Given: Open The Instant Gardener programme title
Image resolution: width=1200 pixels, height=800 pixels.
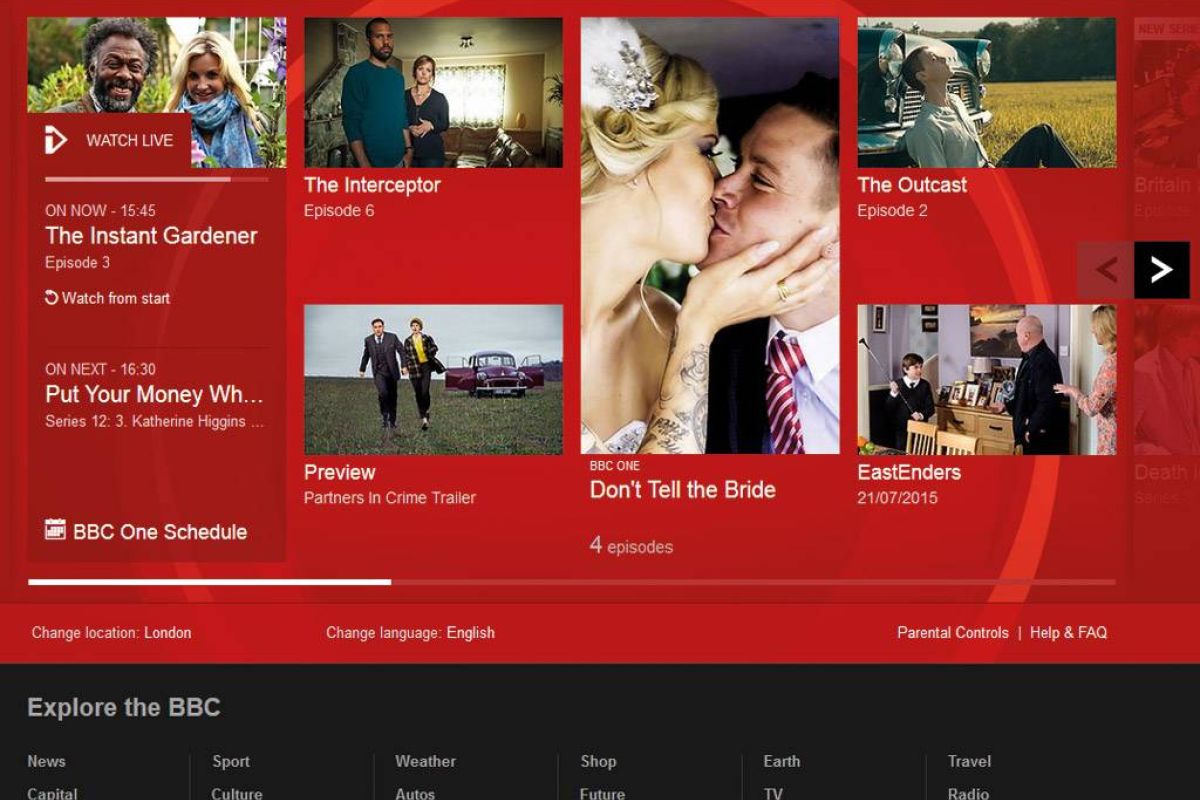Looking at the screenshot, I should (151, 236).
